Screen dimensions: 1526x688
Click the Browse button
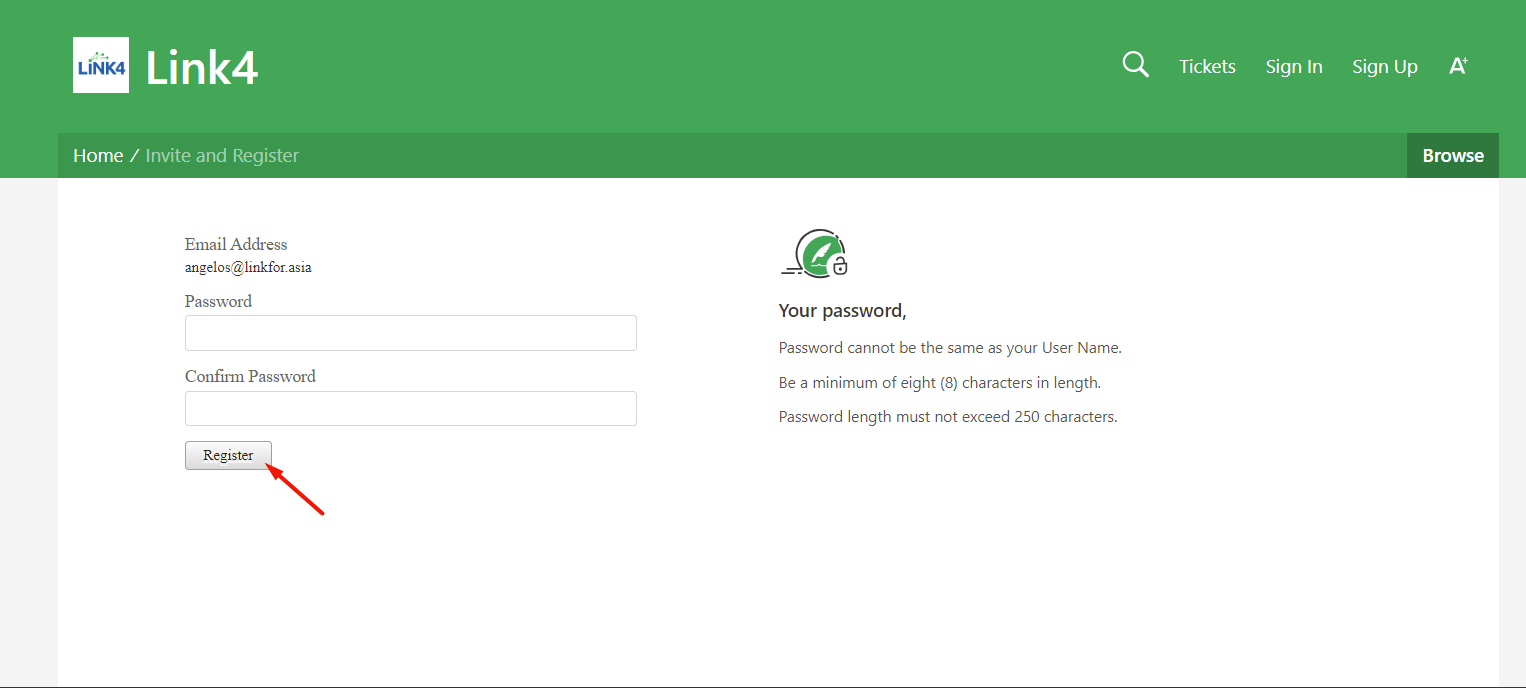click(x=1453, y=155)
